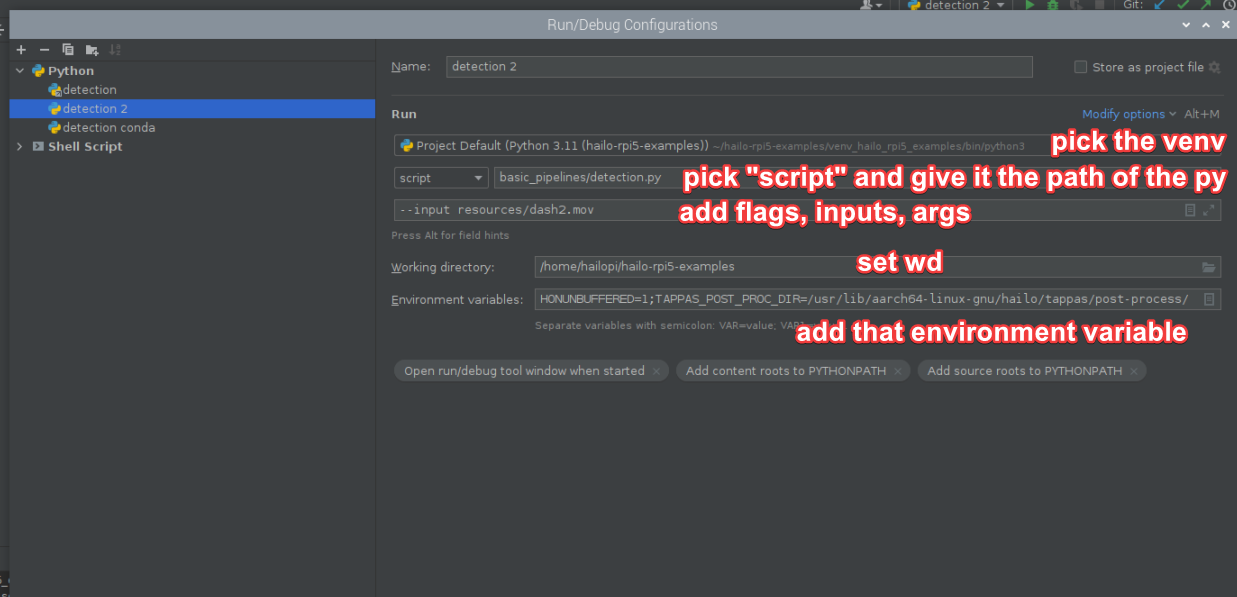1237x597 pixels.
Task: Click the green Debug bug icon
Action: pyautogui.click(x=1053, y=5)
